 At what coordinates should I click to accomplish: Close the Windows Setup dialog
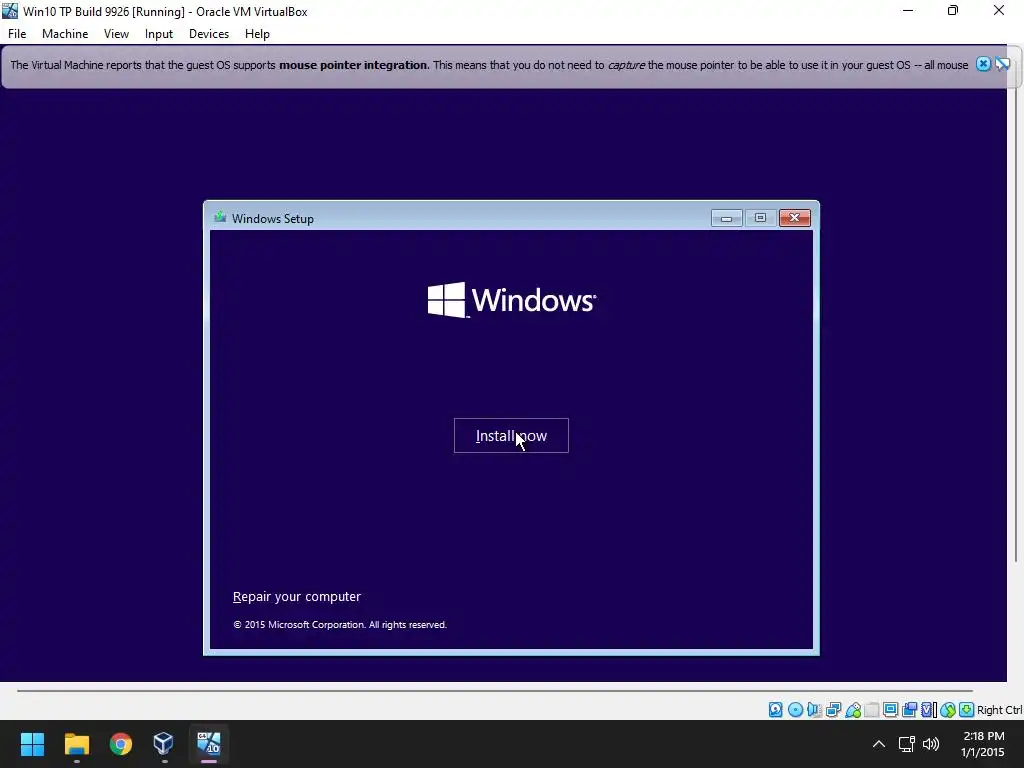(x=795, y=218)
